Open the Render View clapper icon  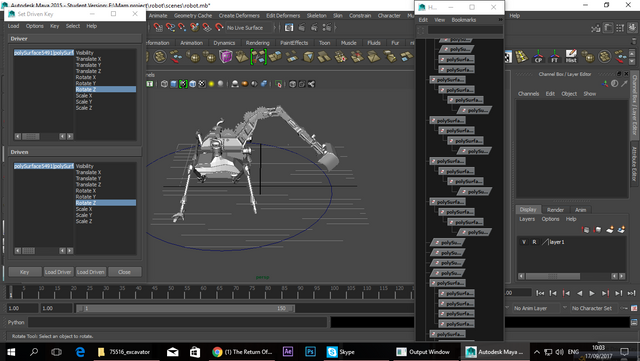coord(289,27)
